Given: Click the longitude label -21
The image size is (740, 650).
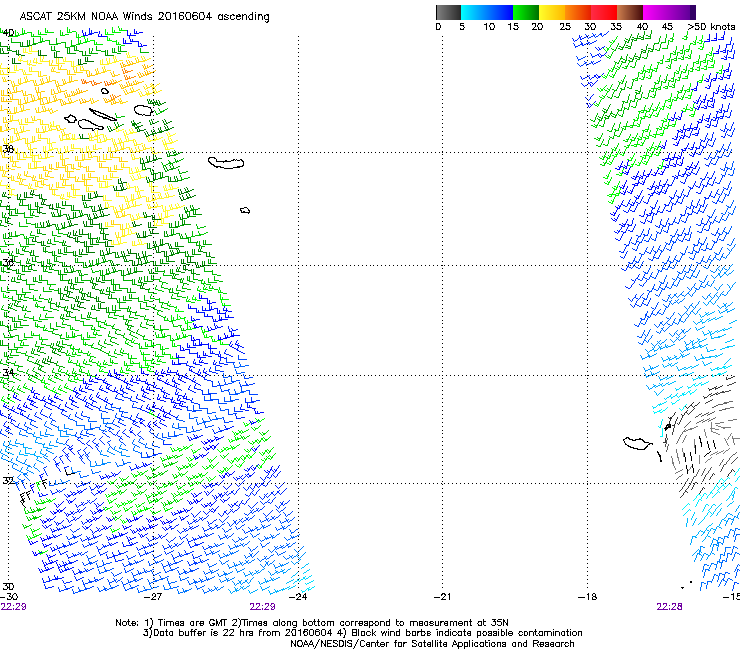Looking at the screenshot, I should [x=442, y=597].
